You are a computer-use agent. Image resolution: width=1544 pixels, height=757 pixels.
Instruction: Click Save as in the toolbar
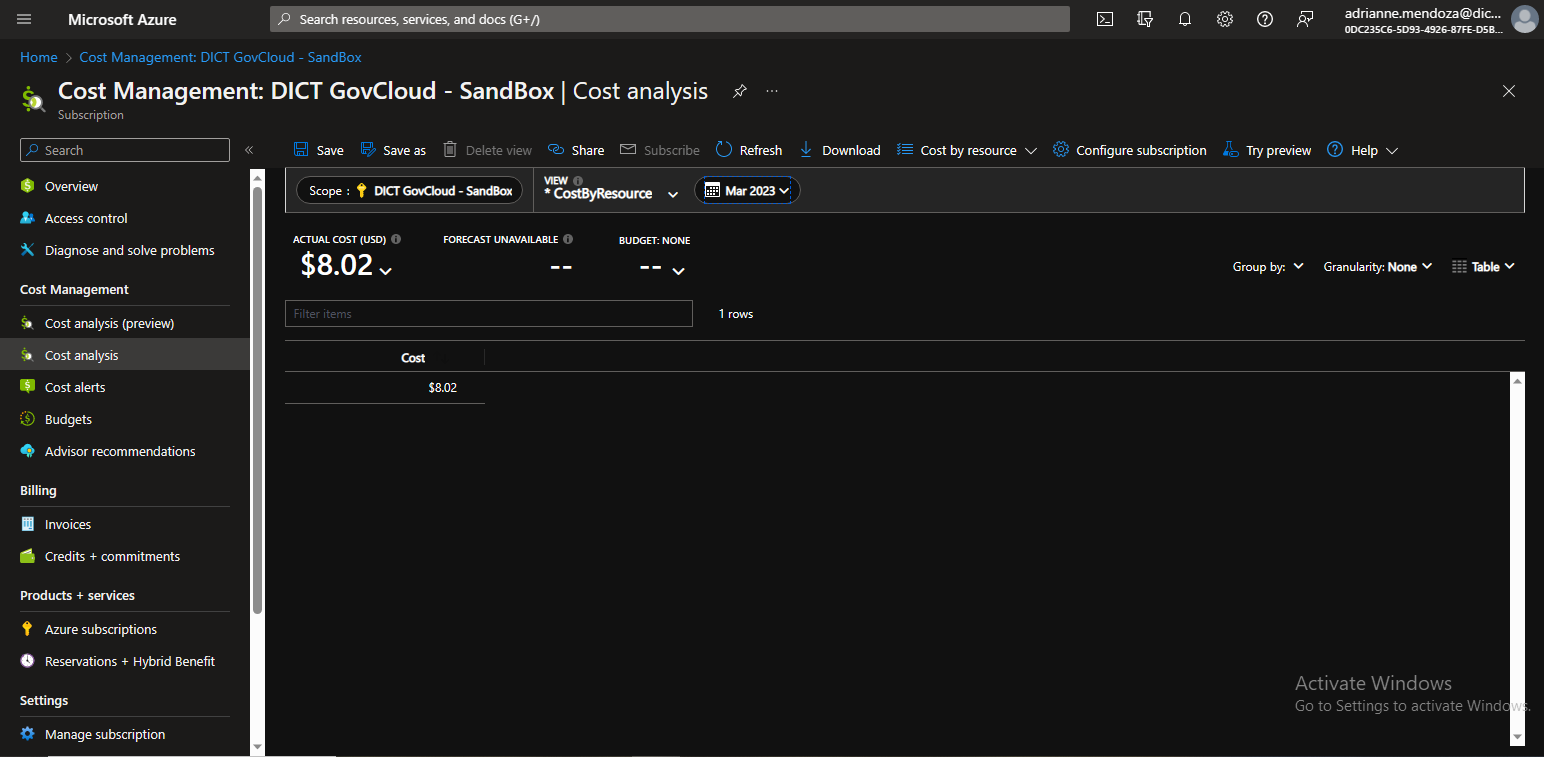point(393,150)
